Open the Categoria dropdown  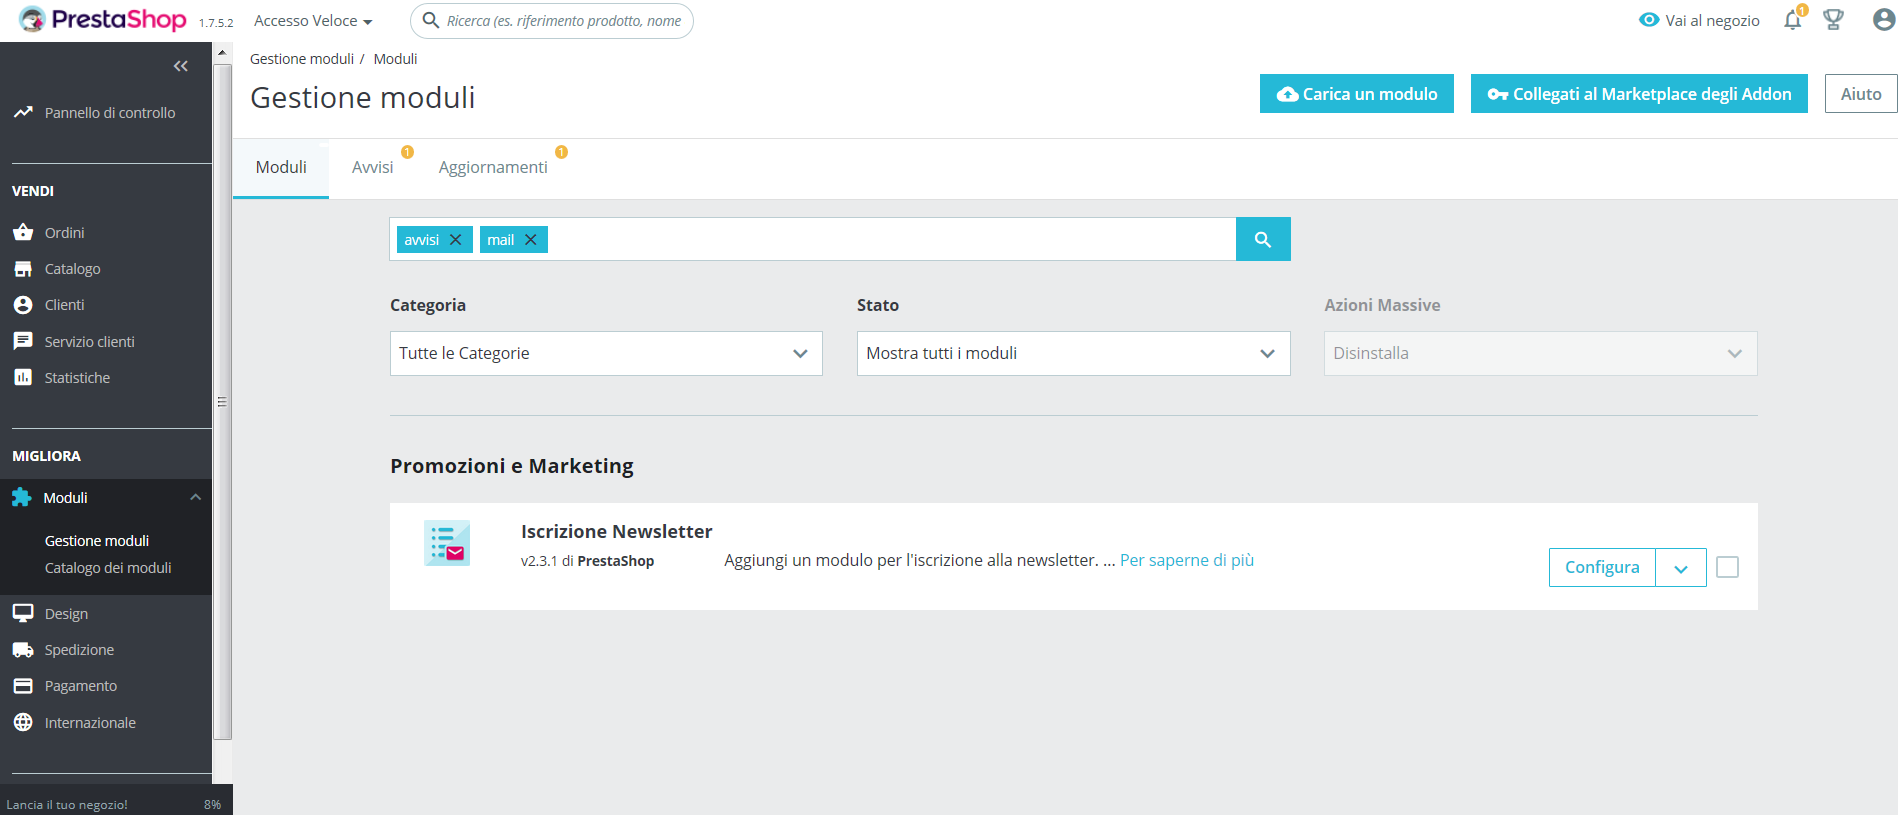coord(605,353)
